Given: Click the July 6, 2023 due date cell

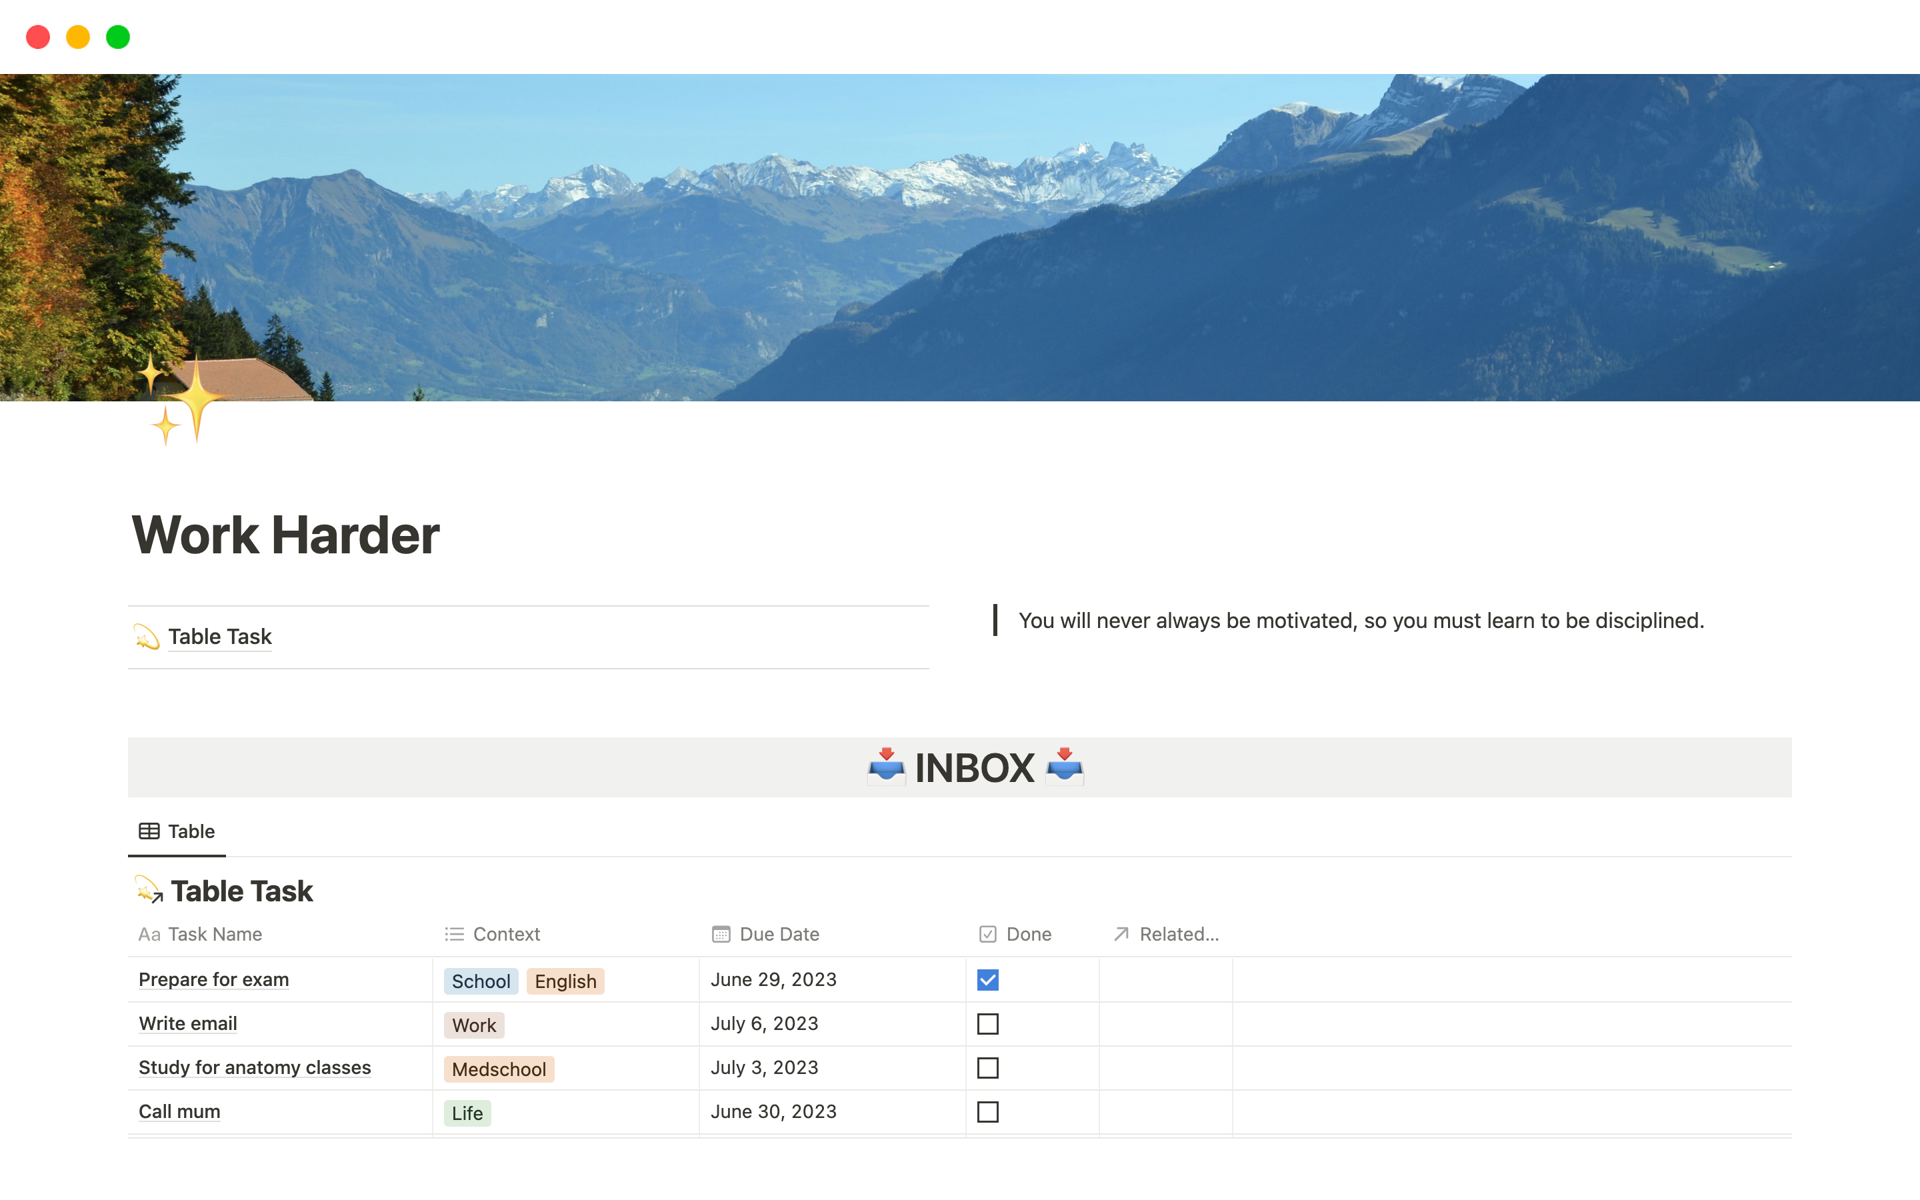Looking at the screenshot, I should pyautogui.click(x=764, y=1024).
